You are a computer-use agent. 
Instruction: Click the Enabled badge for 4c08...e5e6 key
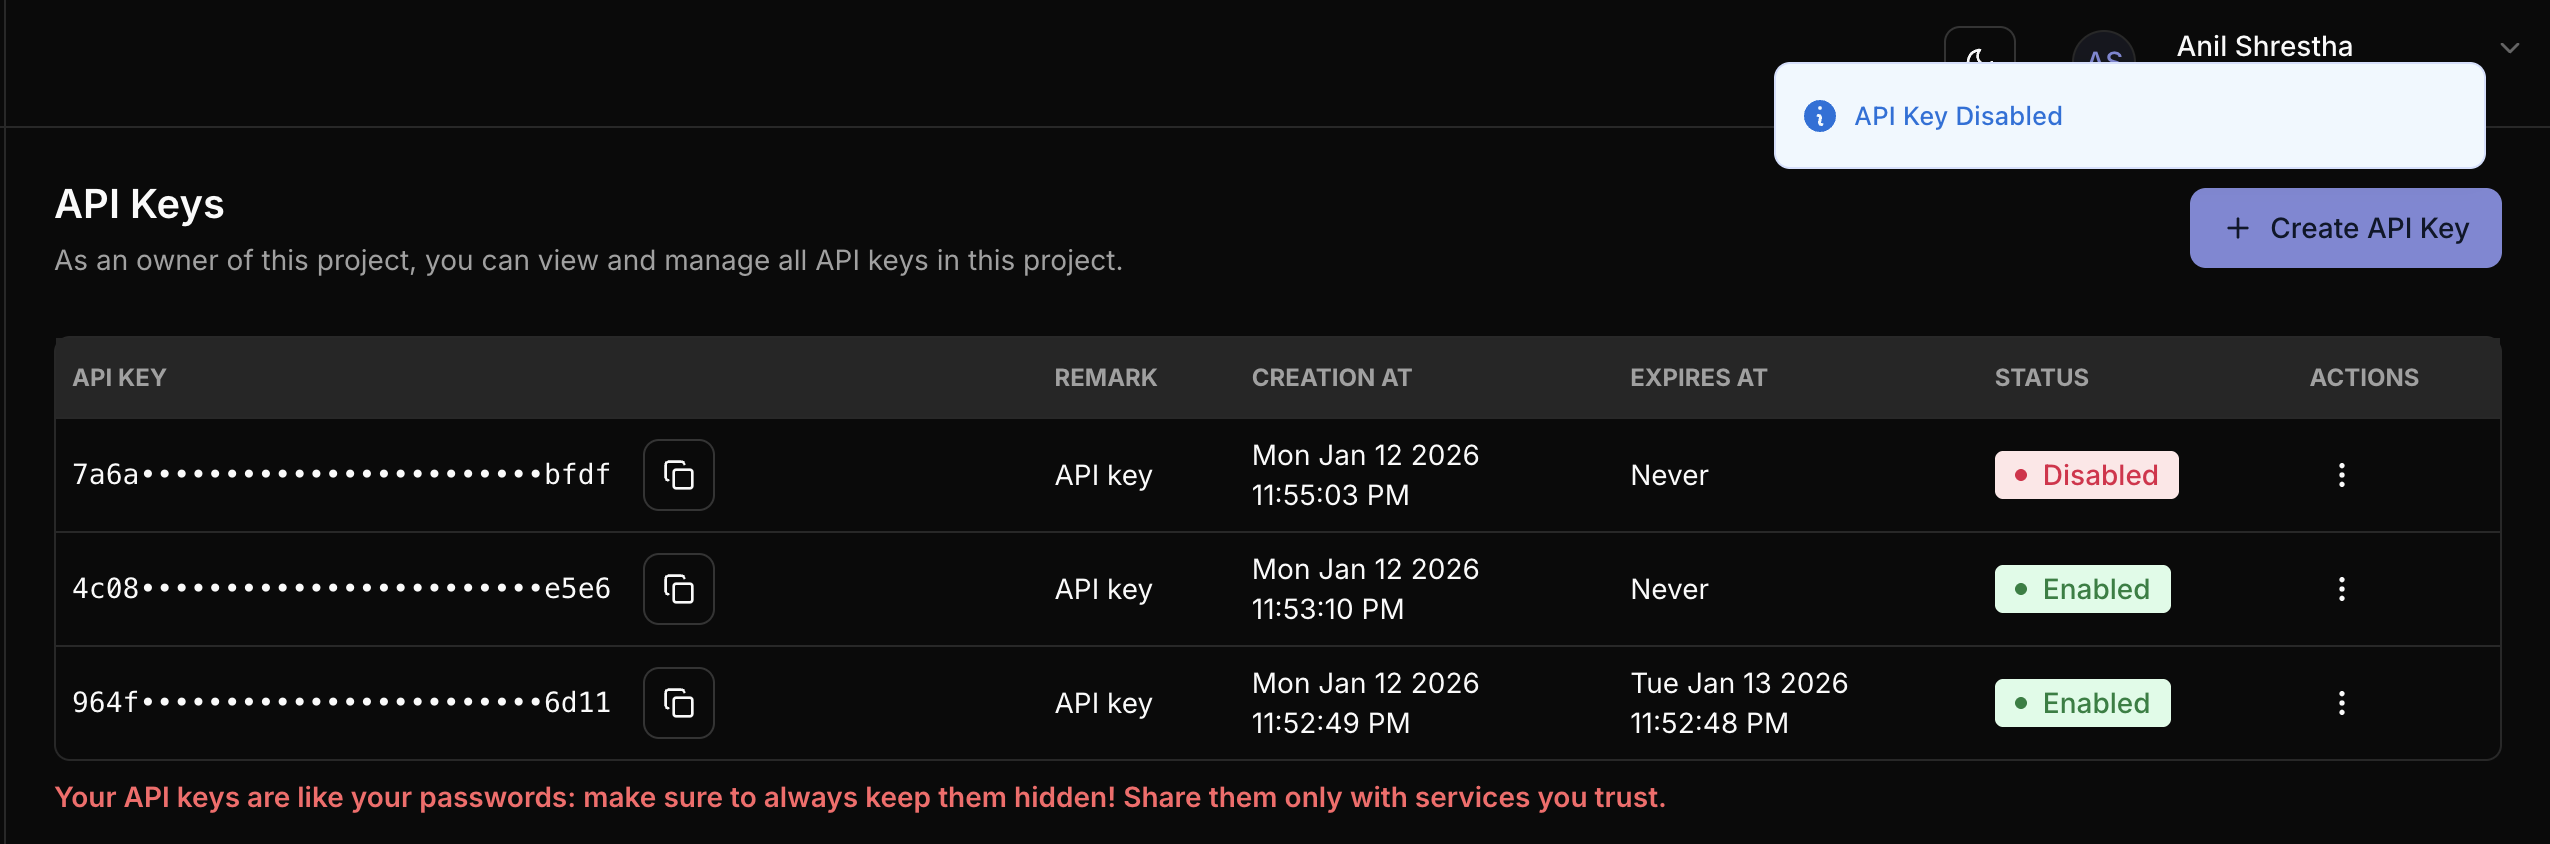coord(2082,589)
